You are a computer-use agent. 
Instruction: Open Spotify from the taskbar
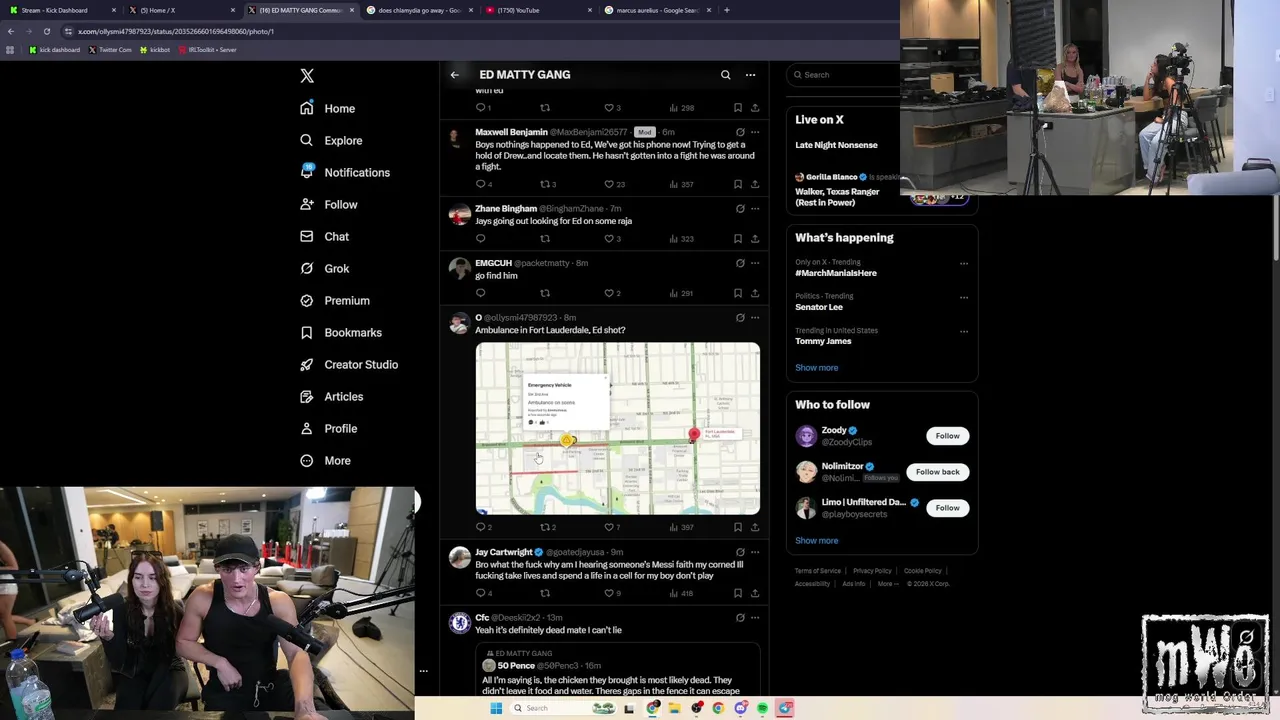tap(762, 708)
